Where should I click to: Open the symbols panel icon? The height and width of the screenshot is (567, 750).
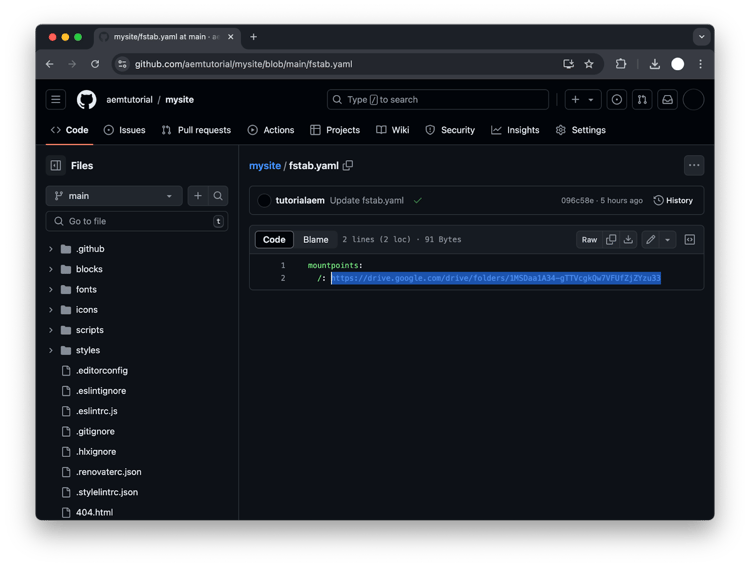click(689, 240)
